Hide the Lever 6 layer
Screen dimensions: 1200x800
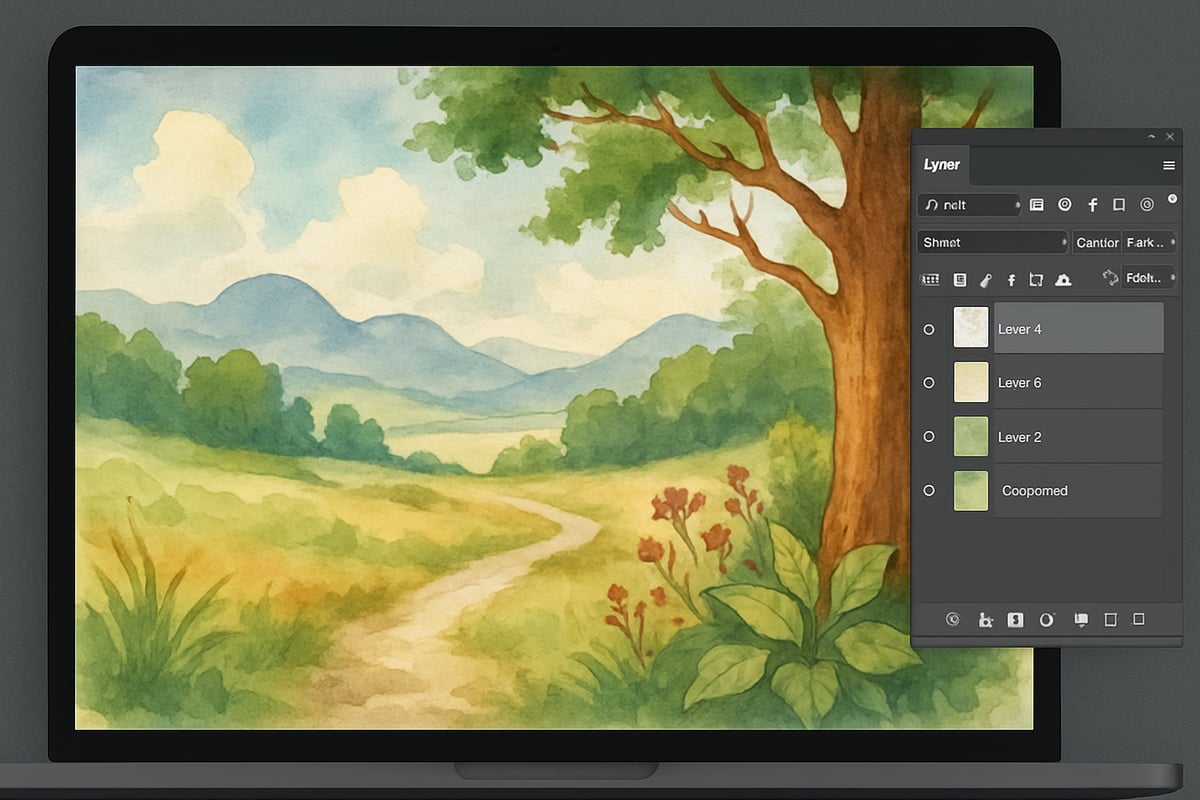929,383
